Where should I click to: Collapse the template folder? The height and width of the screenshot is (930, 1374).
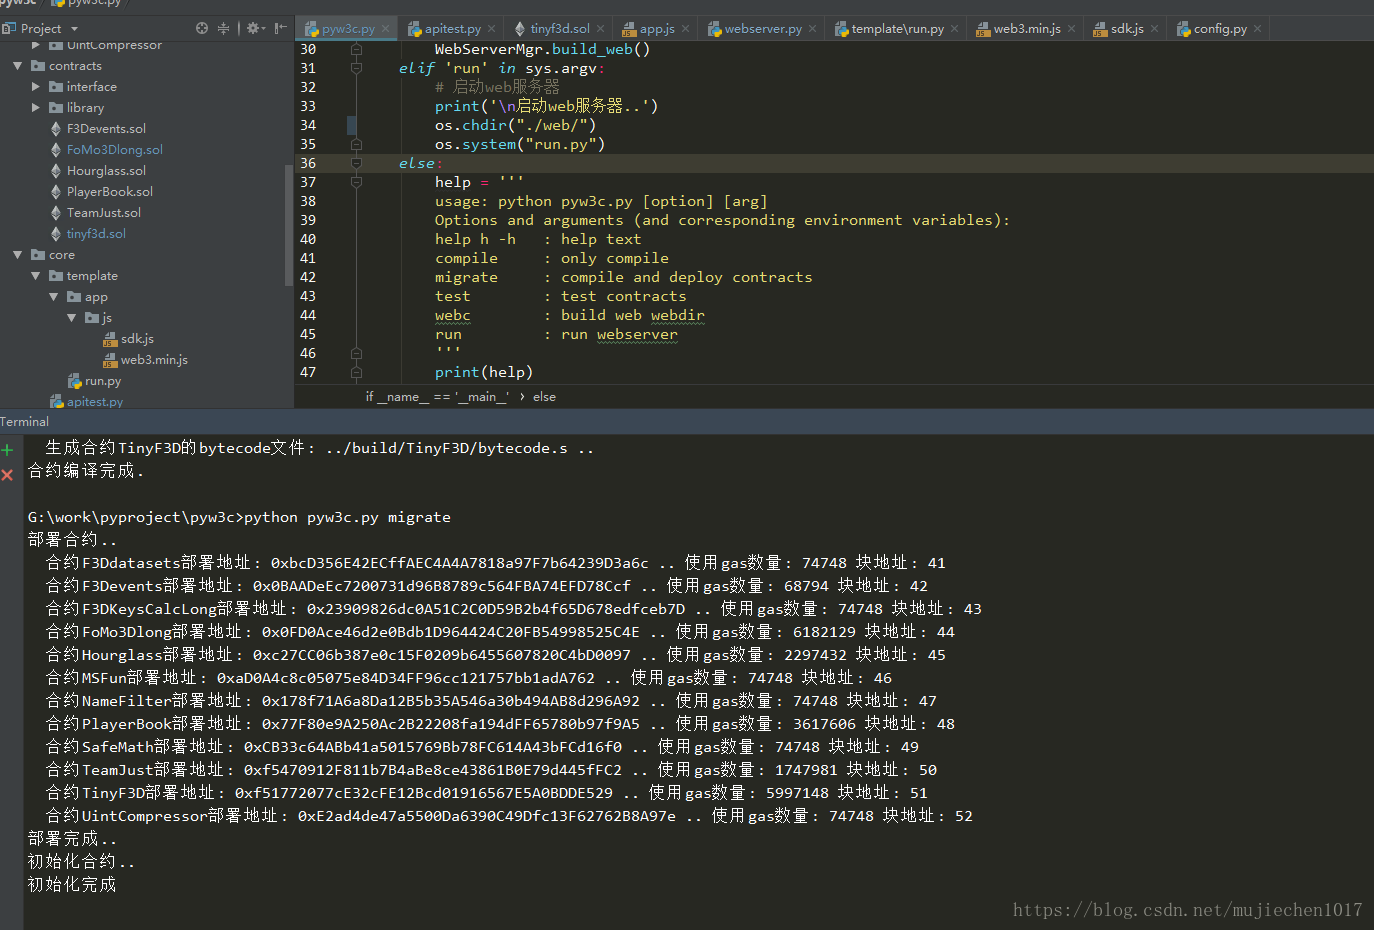pyautogui.click(x=36, y=276)
